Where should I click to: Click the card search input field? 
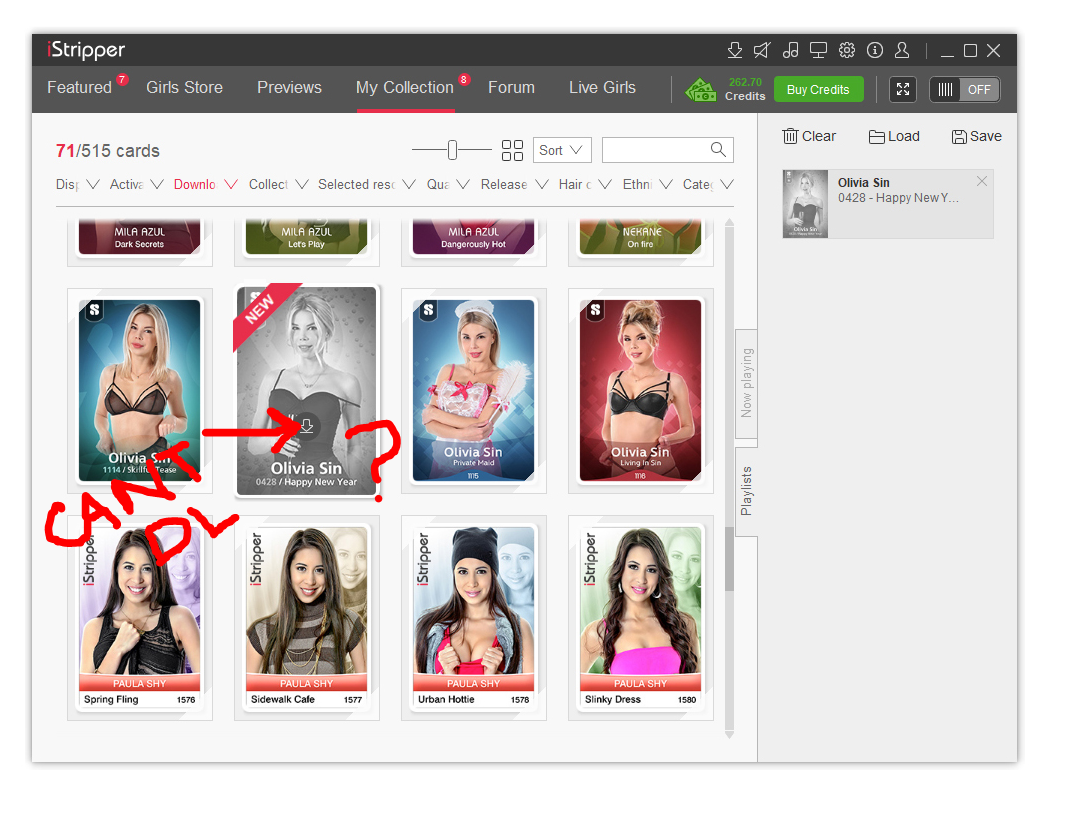(656, 150)
